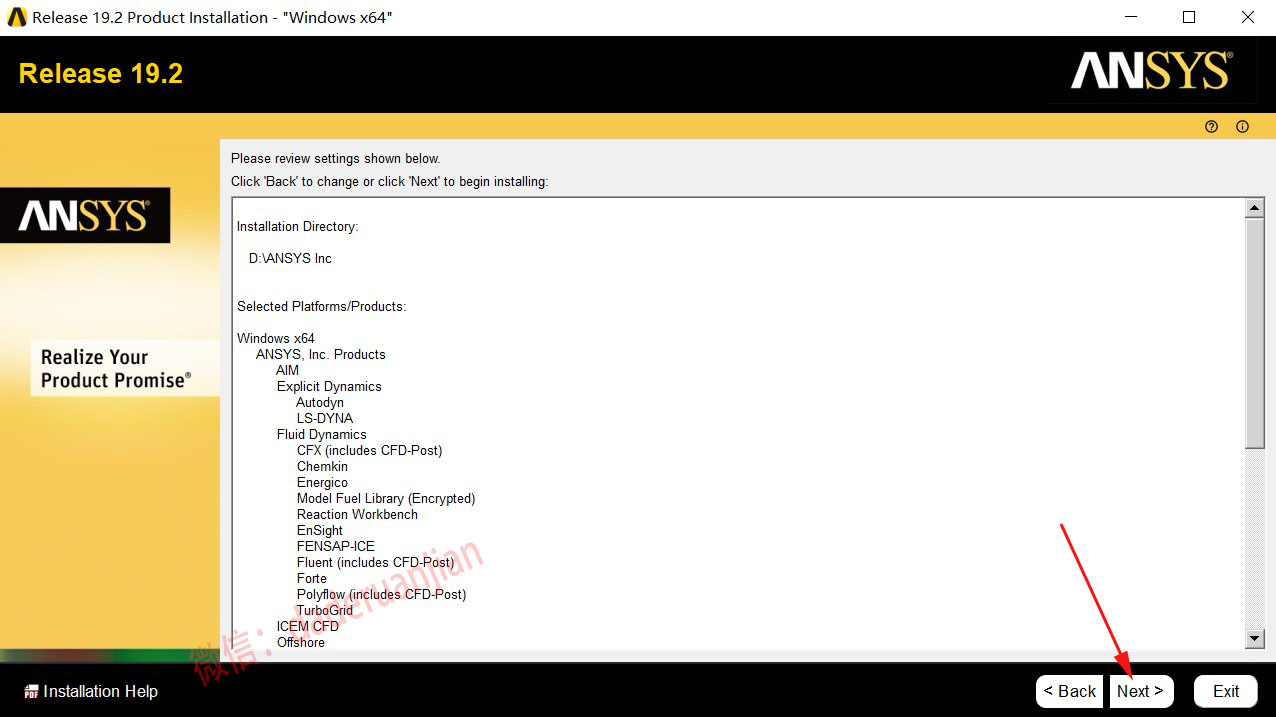Click the 'FENSAP-ICE' entry

point(336,547)
